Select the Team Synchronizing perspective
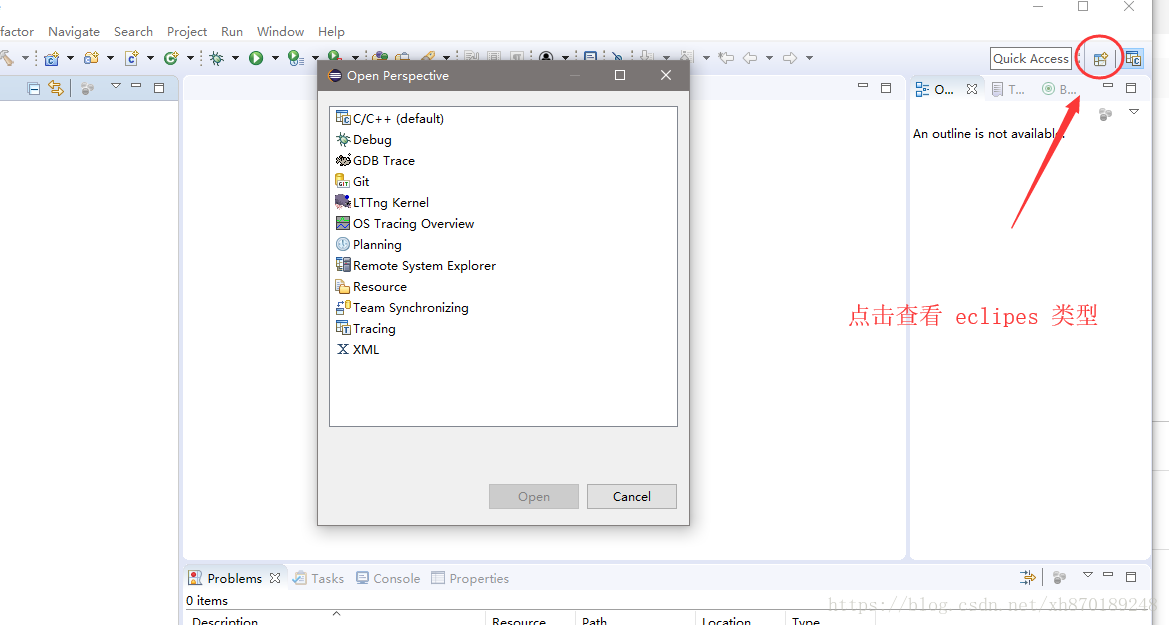Viewport: 1169px width, 625px height. (403, 307)
